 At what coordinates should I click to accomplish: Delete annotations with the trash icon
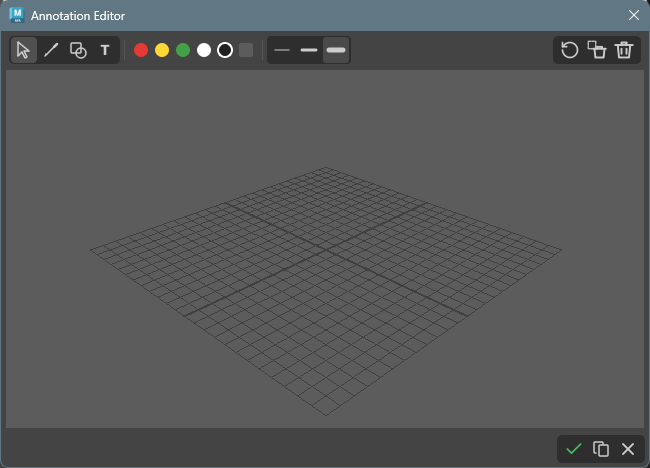coord(624,50)
